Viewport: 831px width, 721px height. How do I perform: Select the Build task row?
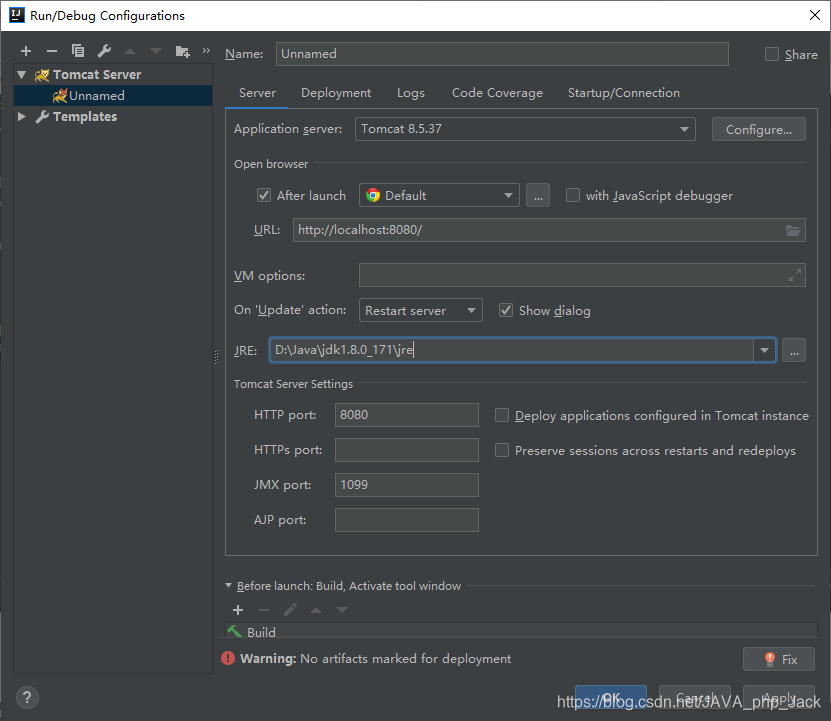point(521,631)
